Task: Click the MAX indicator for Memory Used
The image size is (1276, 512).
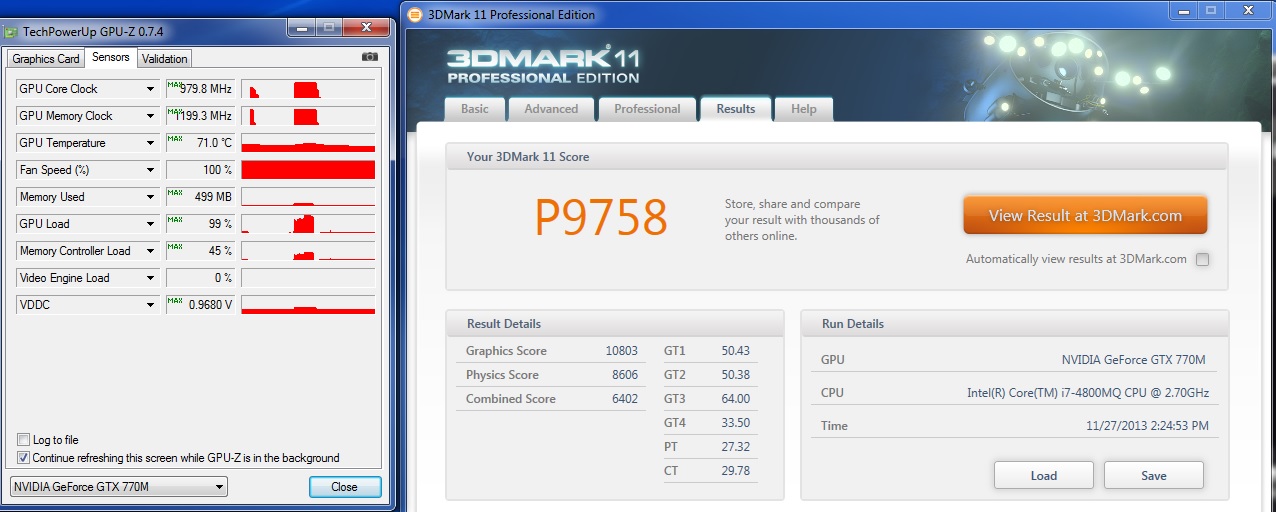Action: (x=175, y=192)
